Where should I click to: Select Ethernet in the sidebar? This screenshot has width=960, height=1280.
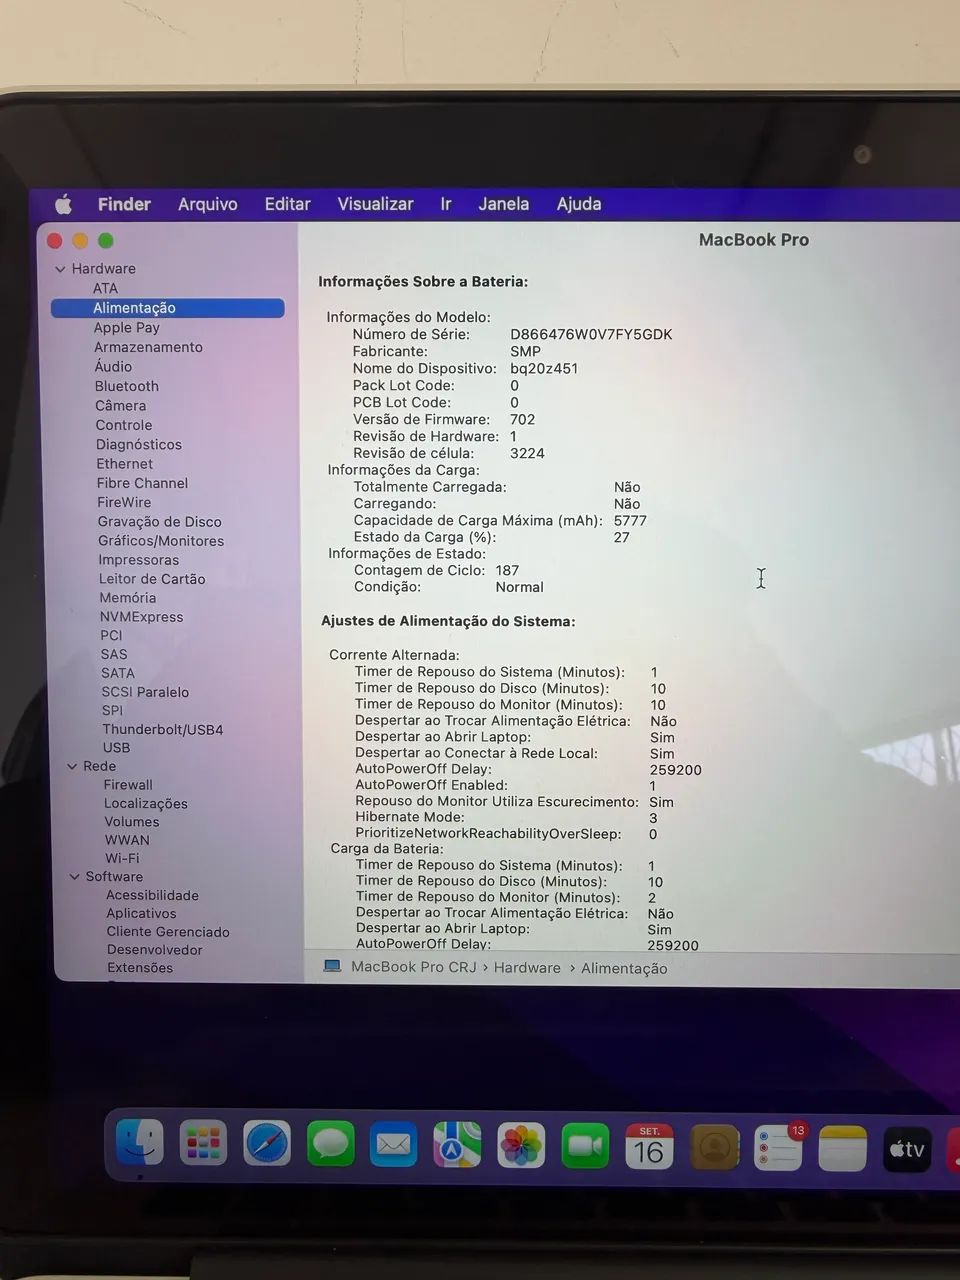click(x=124, y=464)
